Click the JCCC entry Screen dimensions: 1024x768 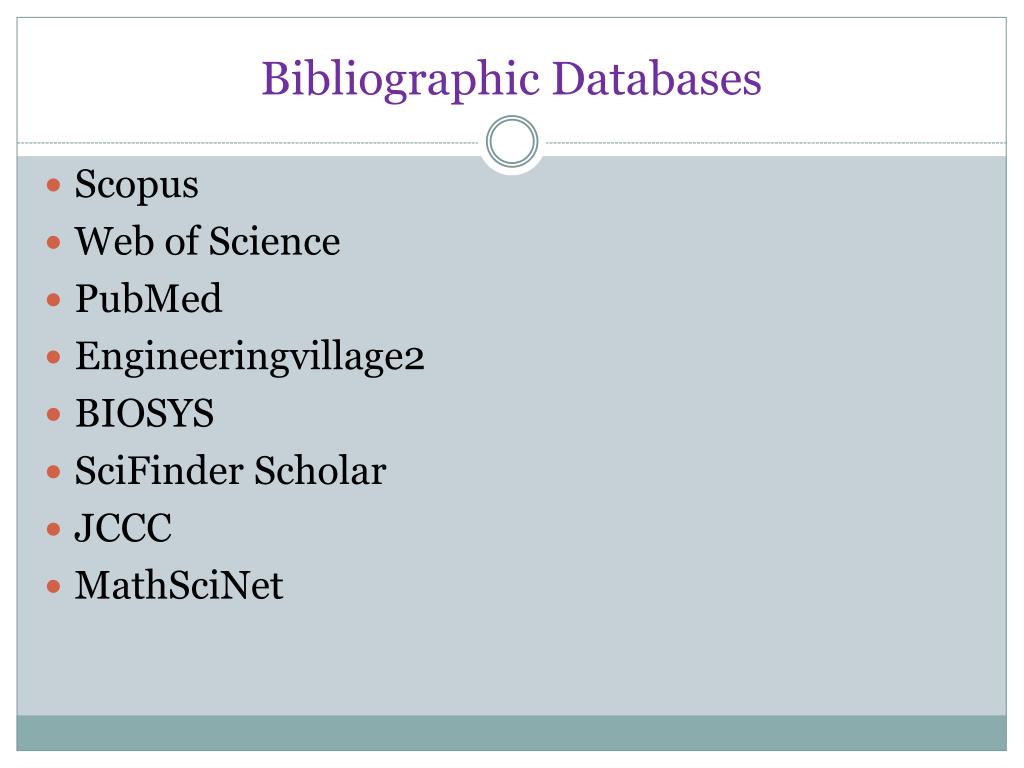pos(123,528)
